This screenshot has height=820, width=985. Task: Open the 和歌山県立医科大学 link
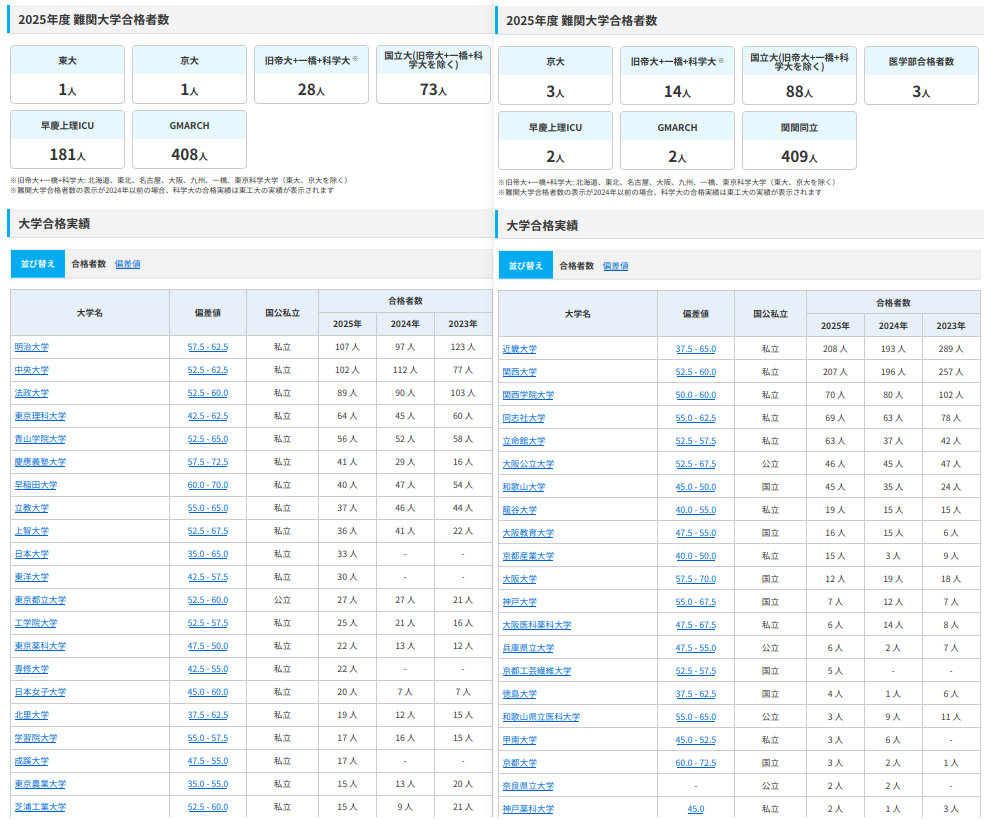click(x=541, y=716)
